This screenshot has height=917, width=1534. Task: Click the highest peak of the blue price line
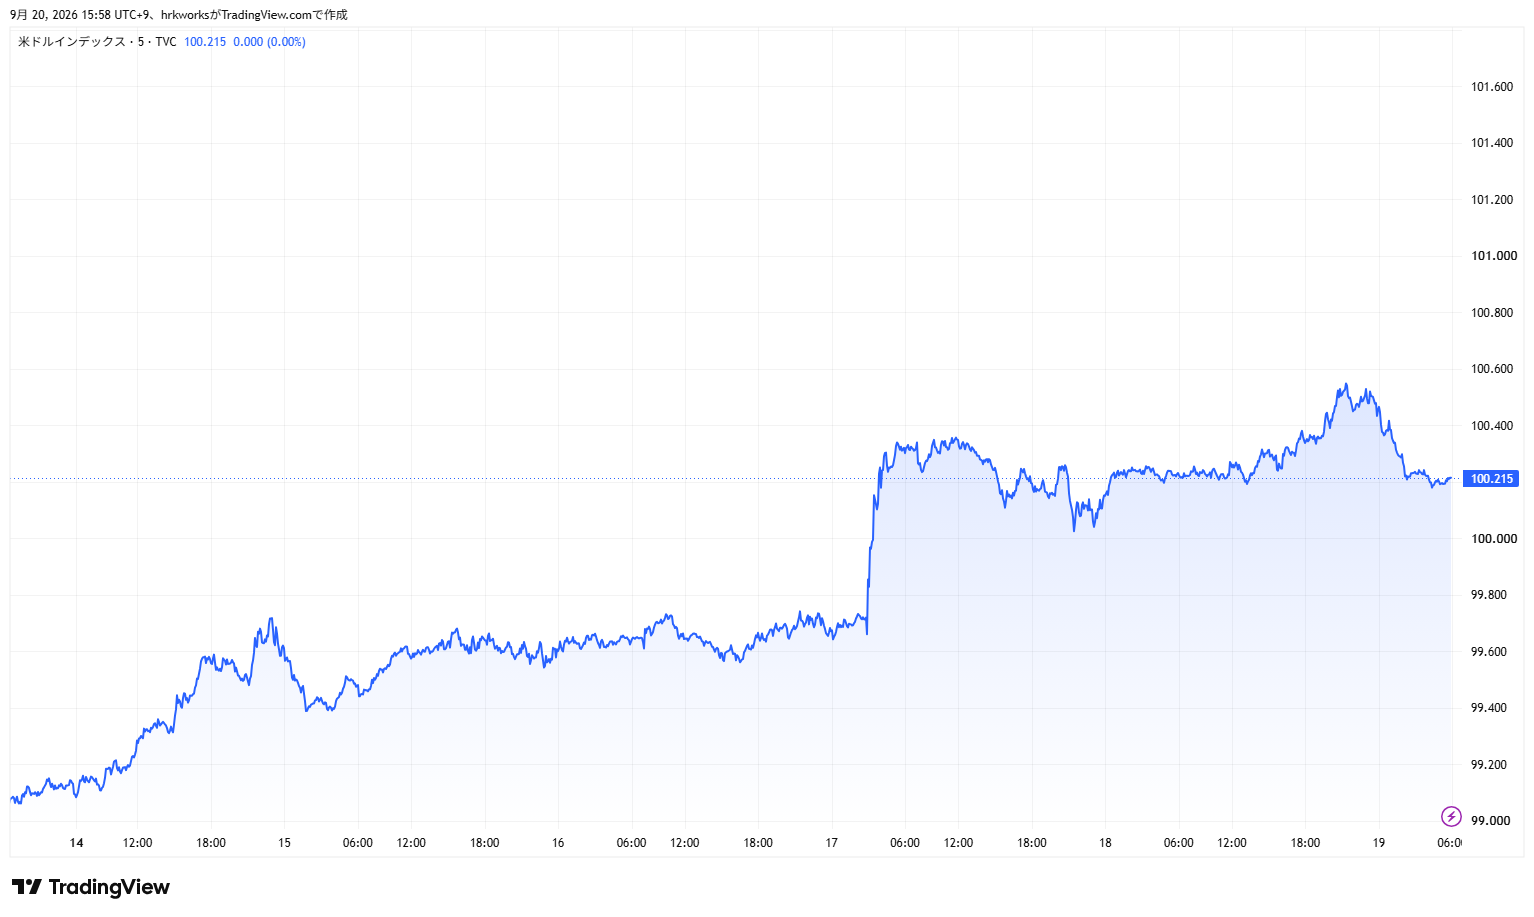1346,385
